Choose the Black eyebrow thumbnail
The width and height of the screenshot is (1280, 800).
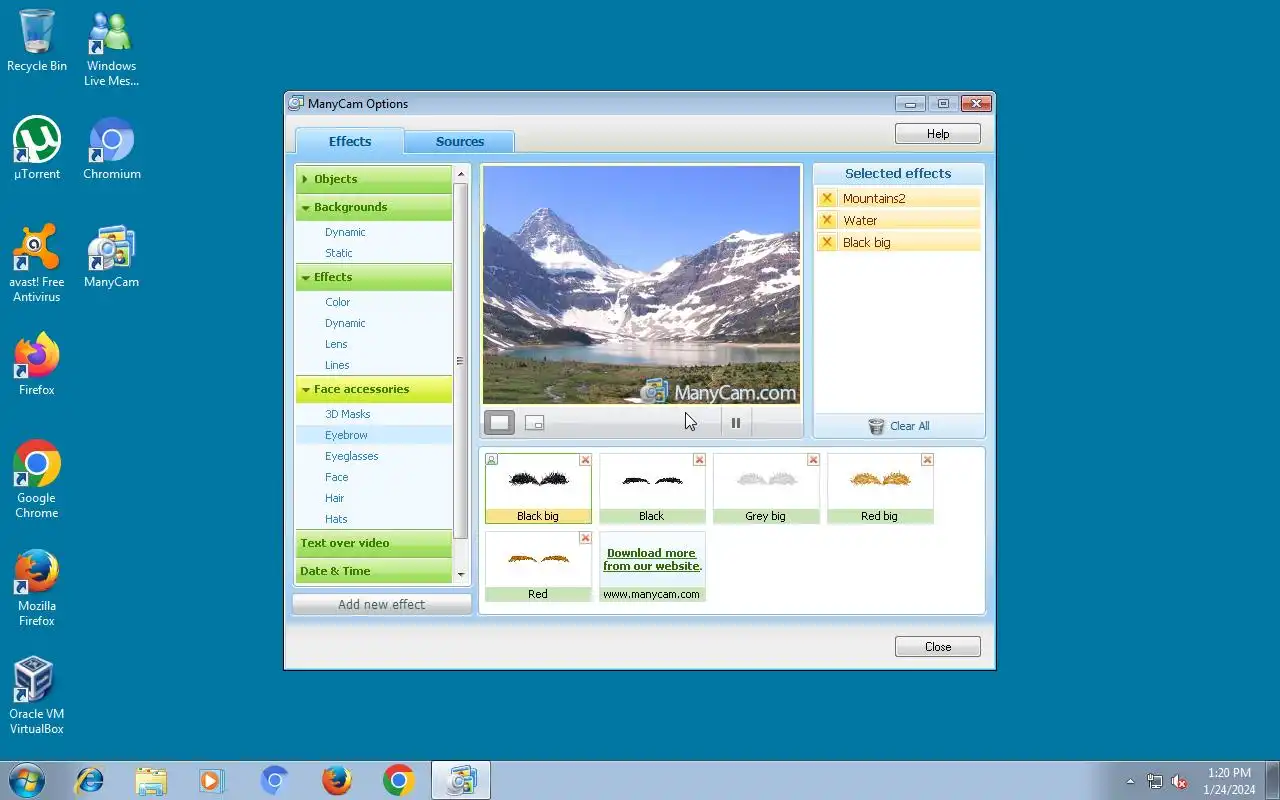(x=652, y=488)
